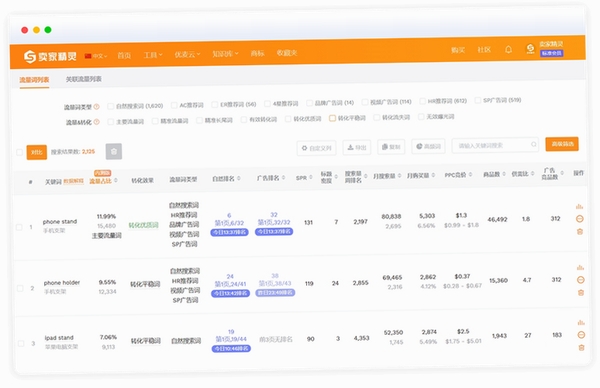The width and height of the screenshot is (600, 388).
Task: Click the search magnifier icon in keyword box
Action: (x=533, y=144)
